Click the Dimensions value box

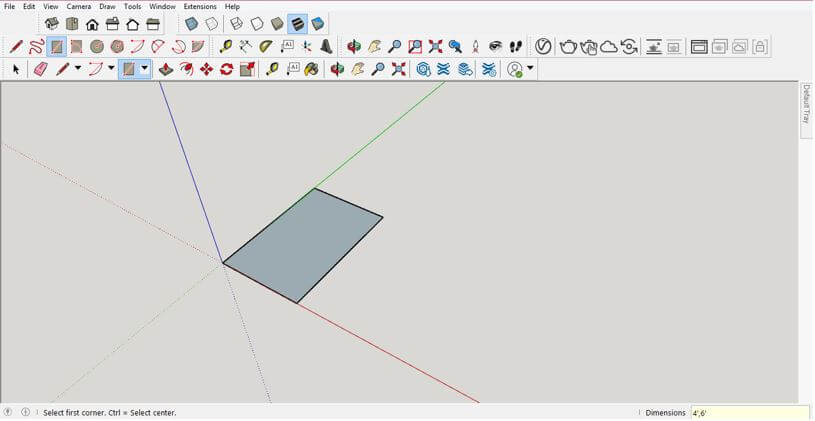click(x=750, y=413)
